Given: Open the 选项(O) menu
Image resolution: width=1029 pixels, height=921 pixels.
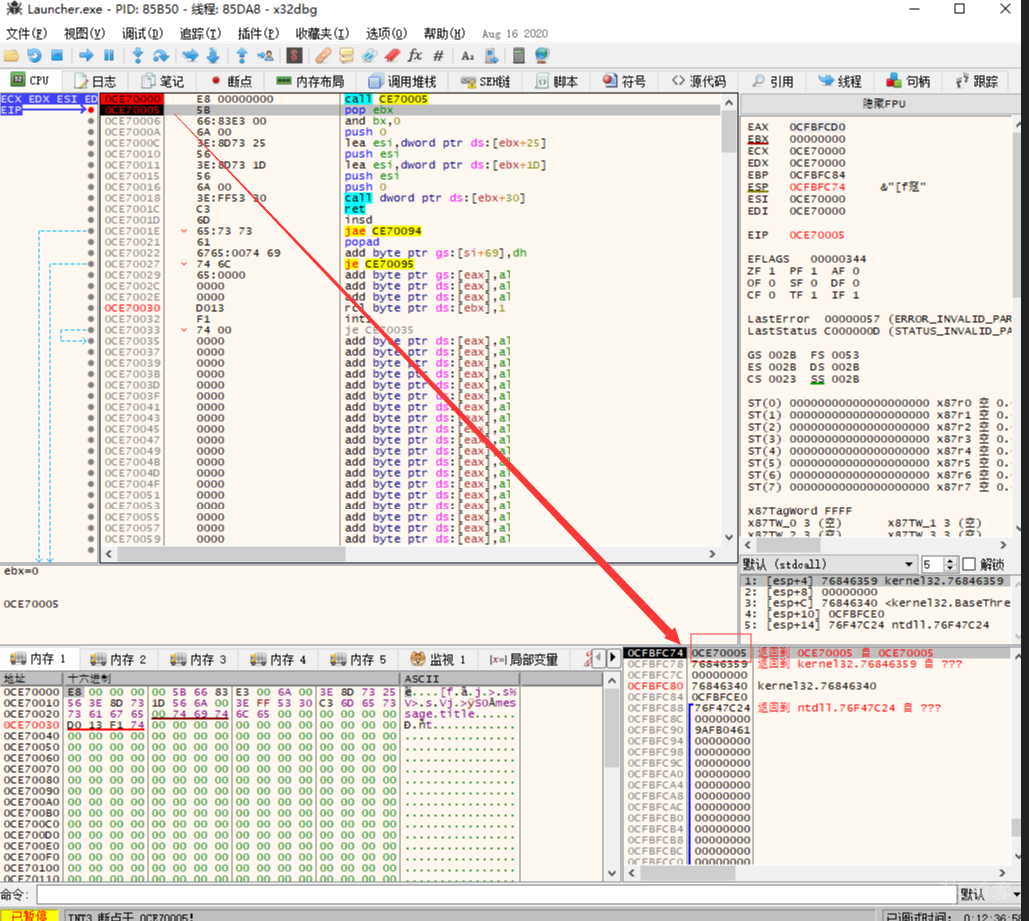Looking at the screenshot, I should [386, 33].
